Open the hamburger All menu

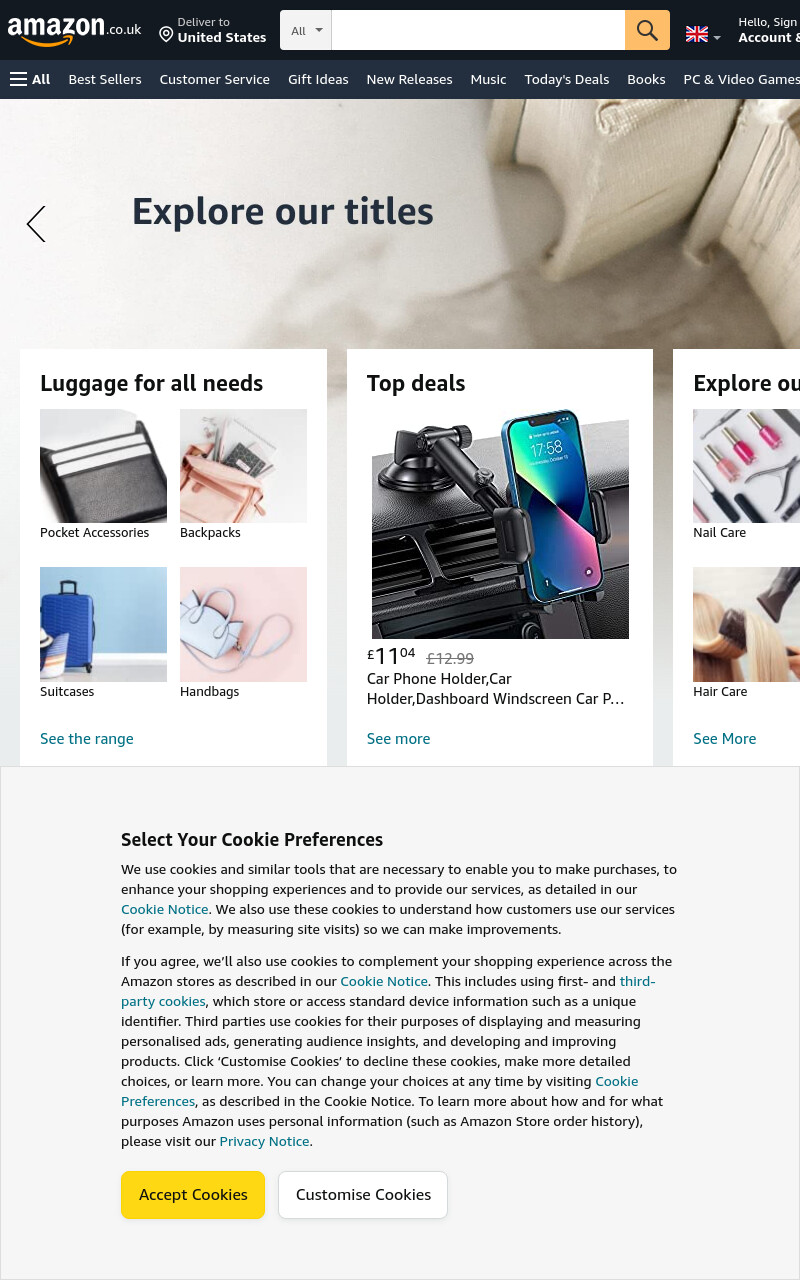coord(30,79)
